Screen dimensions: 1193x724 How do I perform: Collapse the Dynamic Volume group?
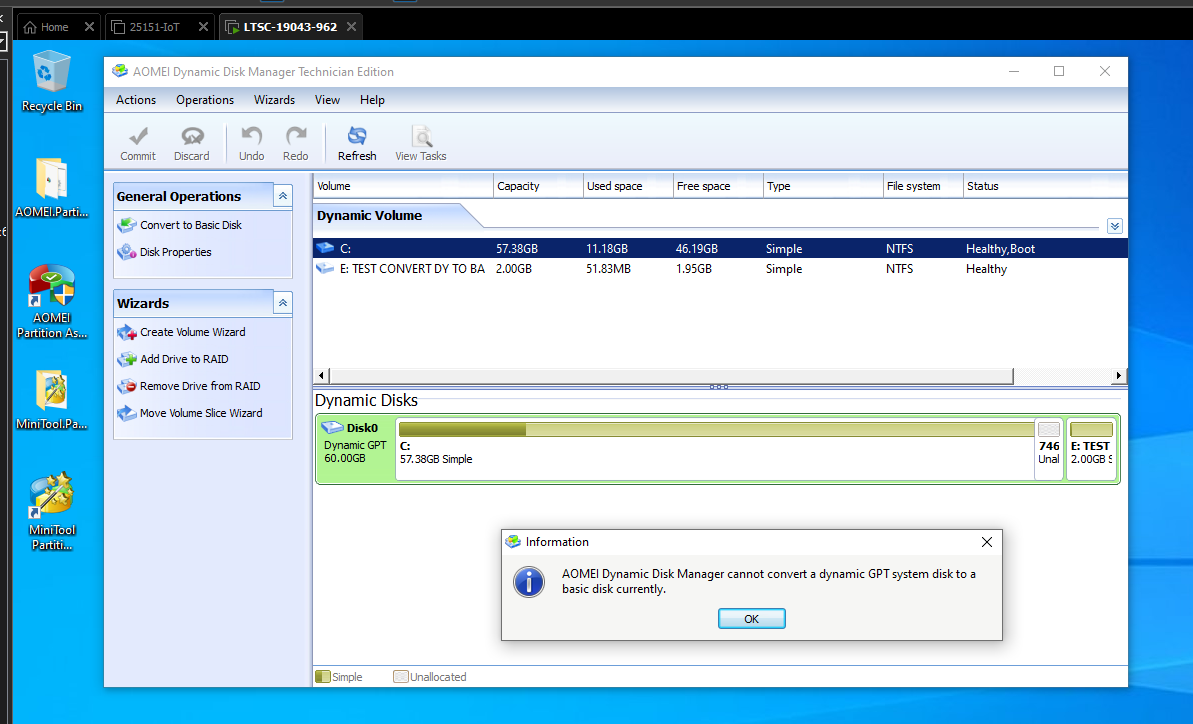pyautogui.click(x=1115, y=226)
